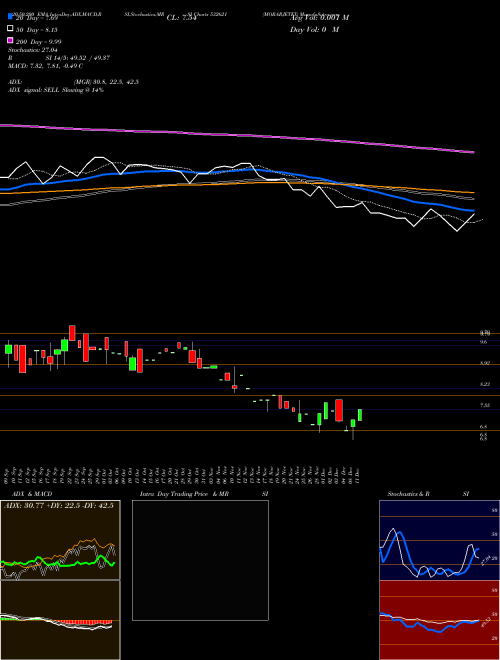Viewport: 500px width, 660px height.
Task: Click the white 50 Day legend swatch
Action: coord(11,29)
